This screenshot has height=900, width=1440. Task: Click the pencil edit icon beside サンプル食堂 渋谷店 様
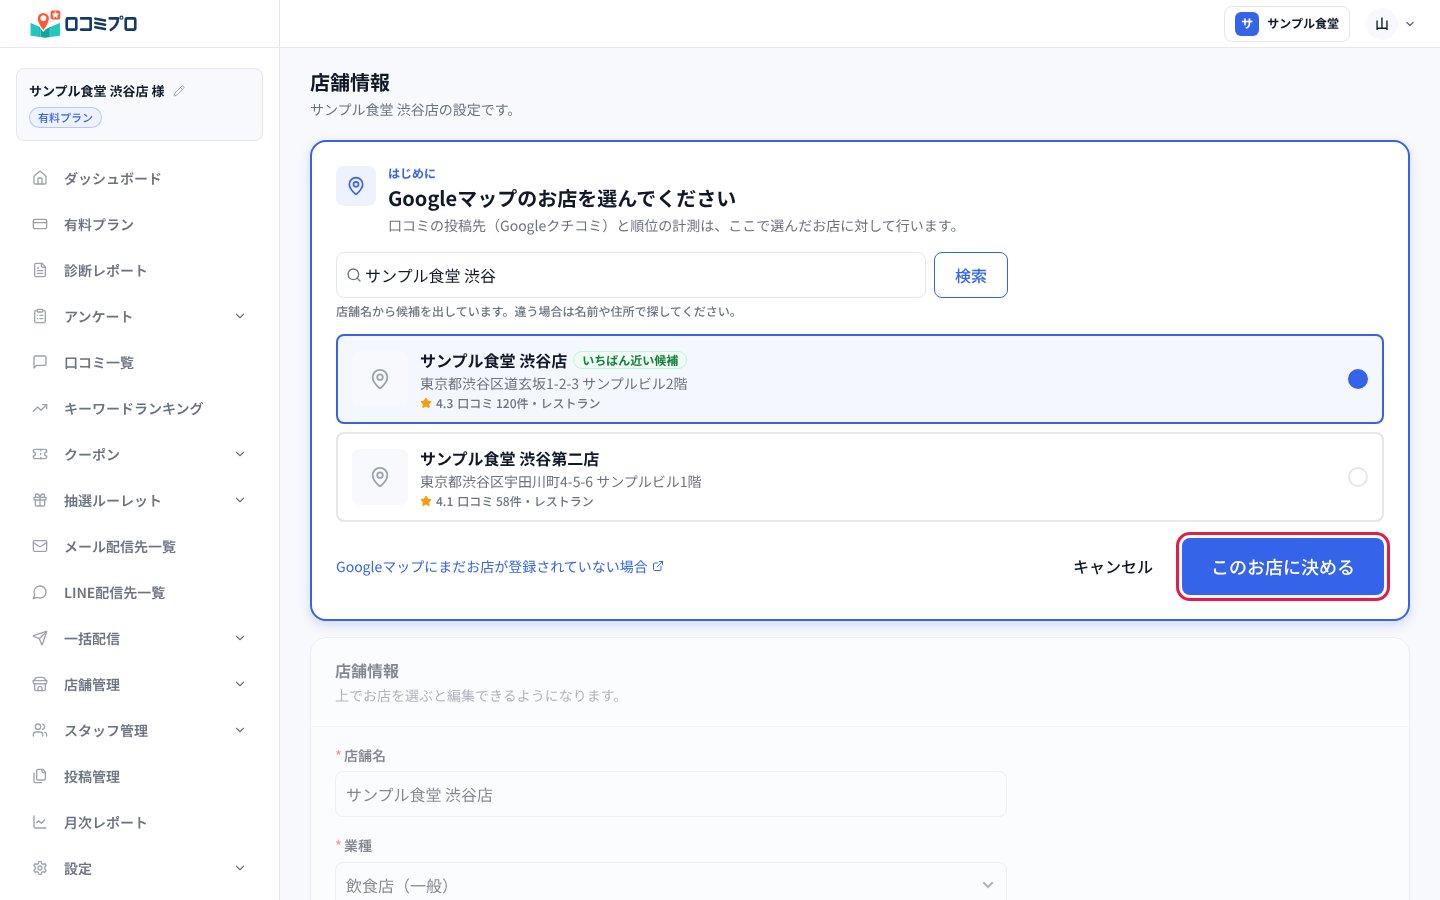pos(179,91)
